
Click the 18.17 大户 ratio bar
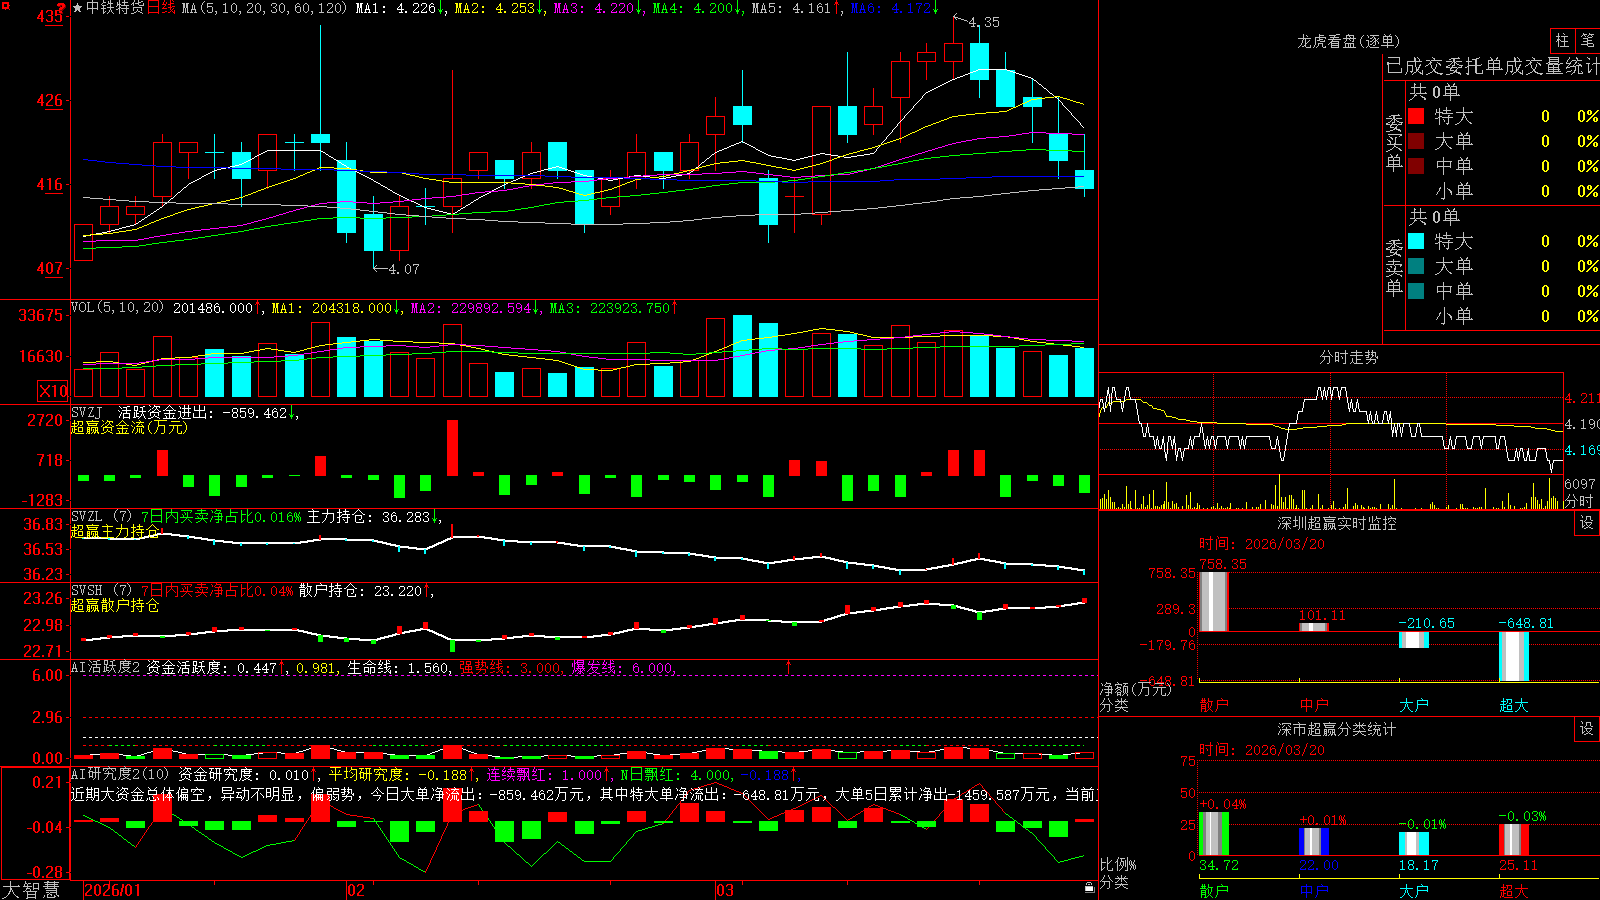[x=1414, y=844]
